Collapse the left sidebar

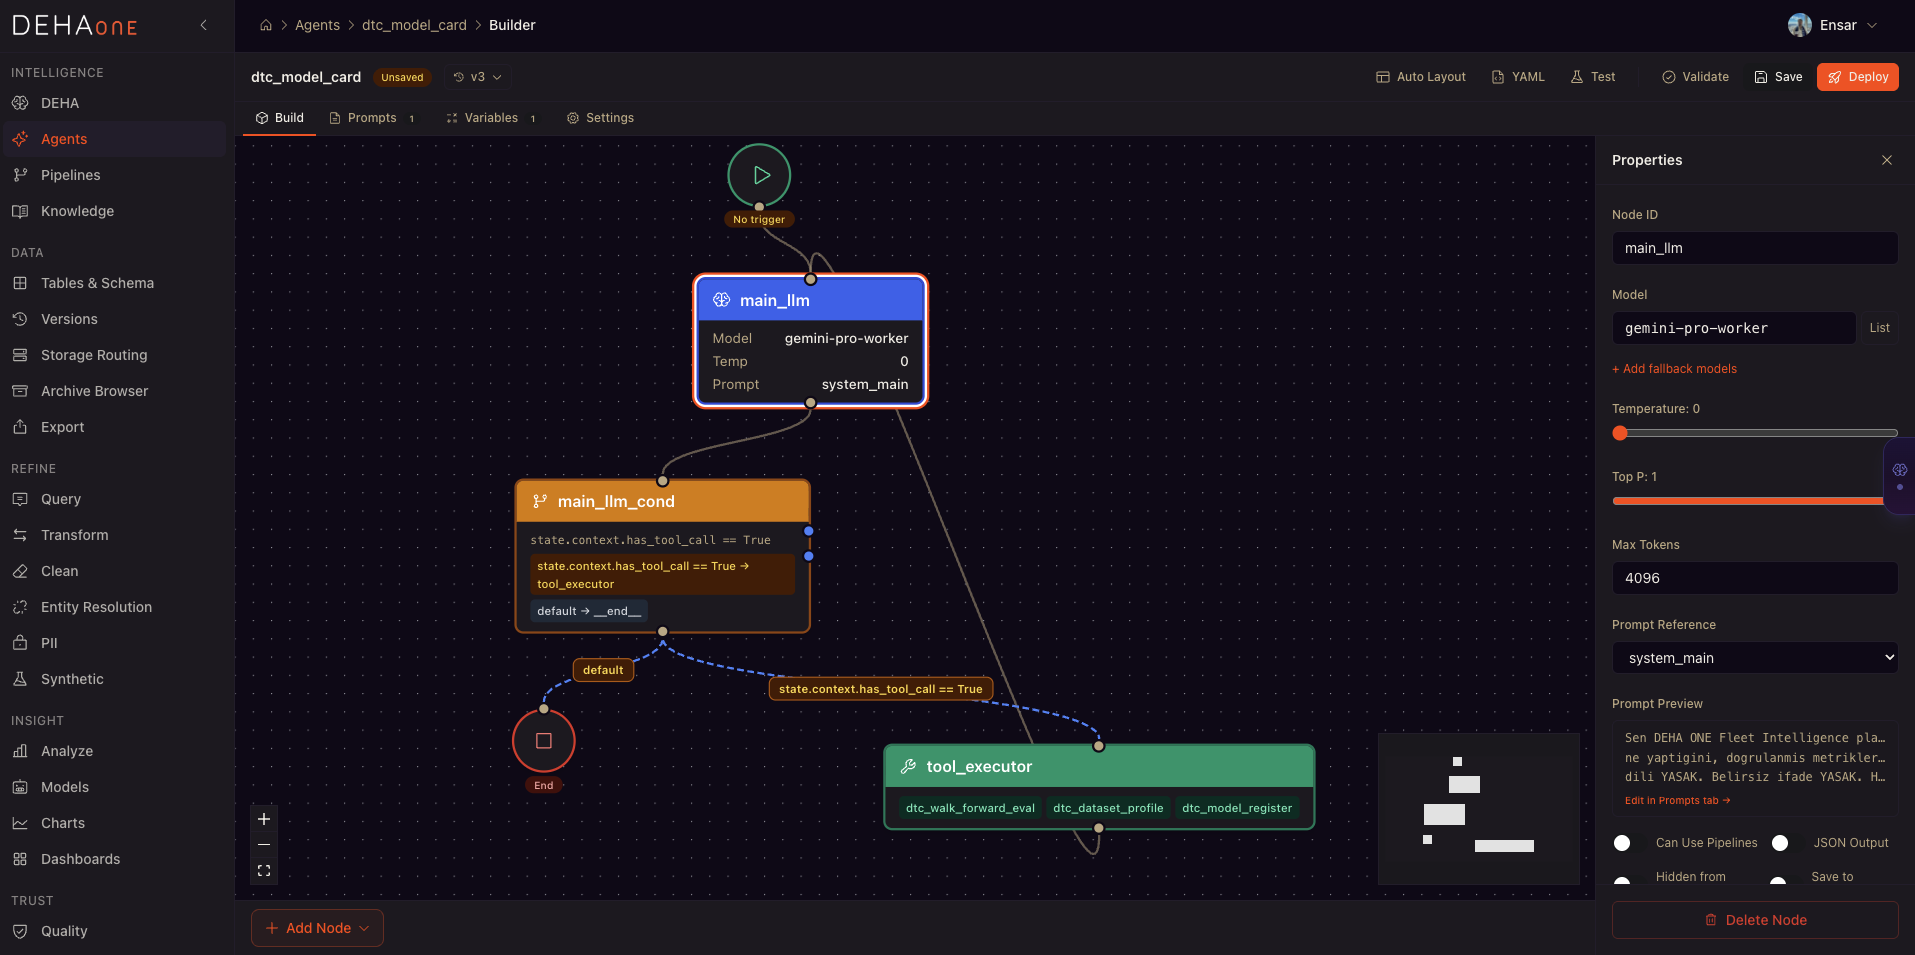pyautogui.click(x=204, y=25)
